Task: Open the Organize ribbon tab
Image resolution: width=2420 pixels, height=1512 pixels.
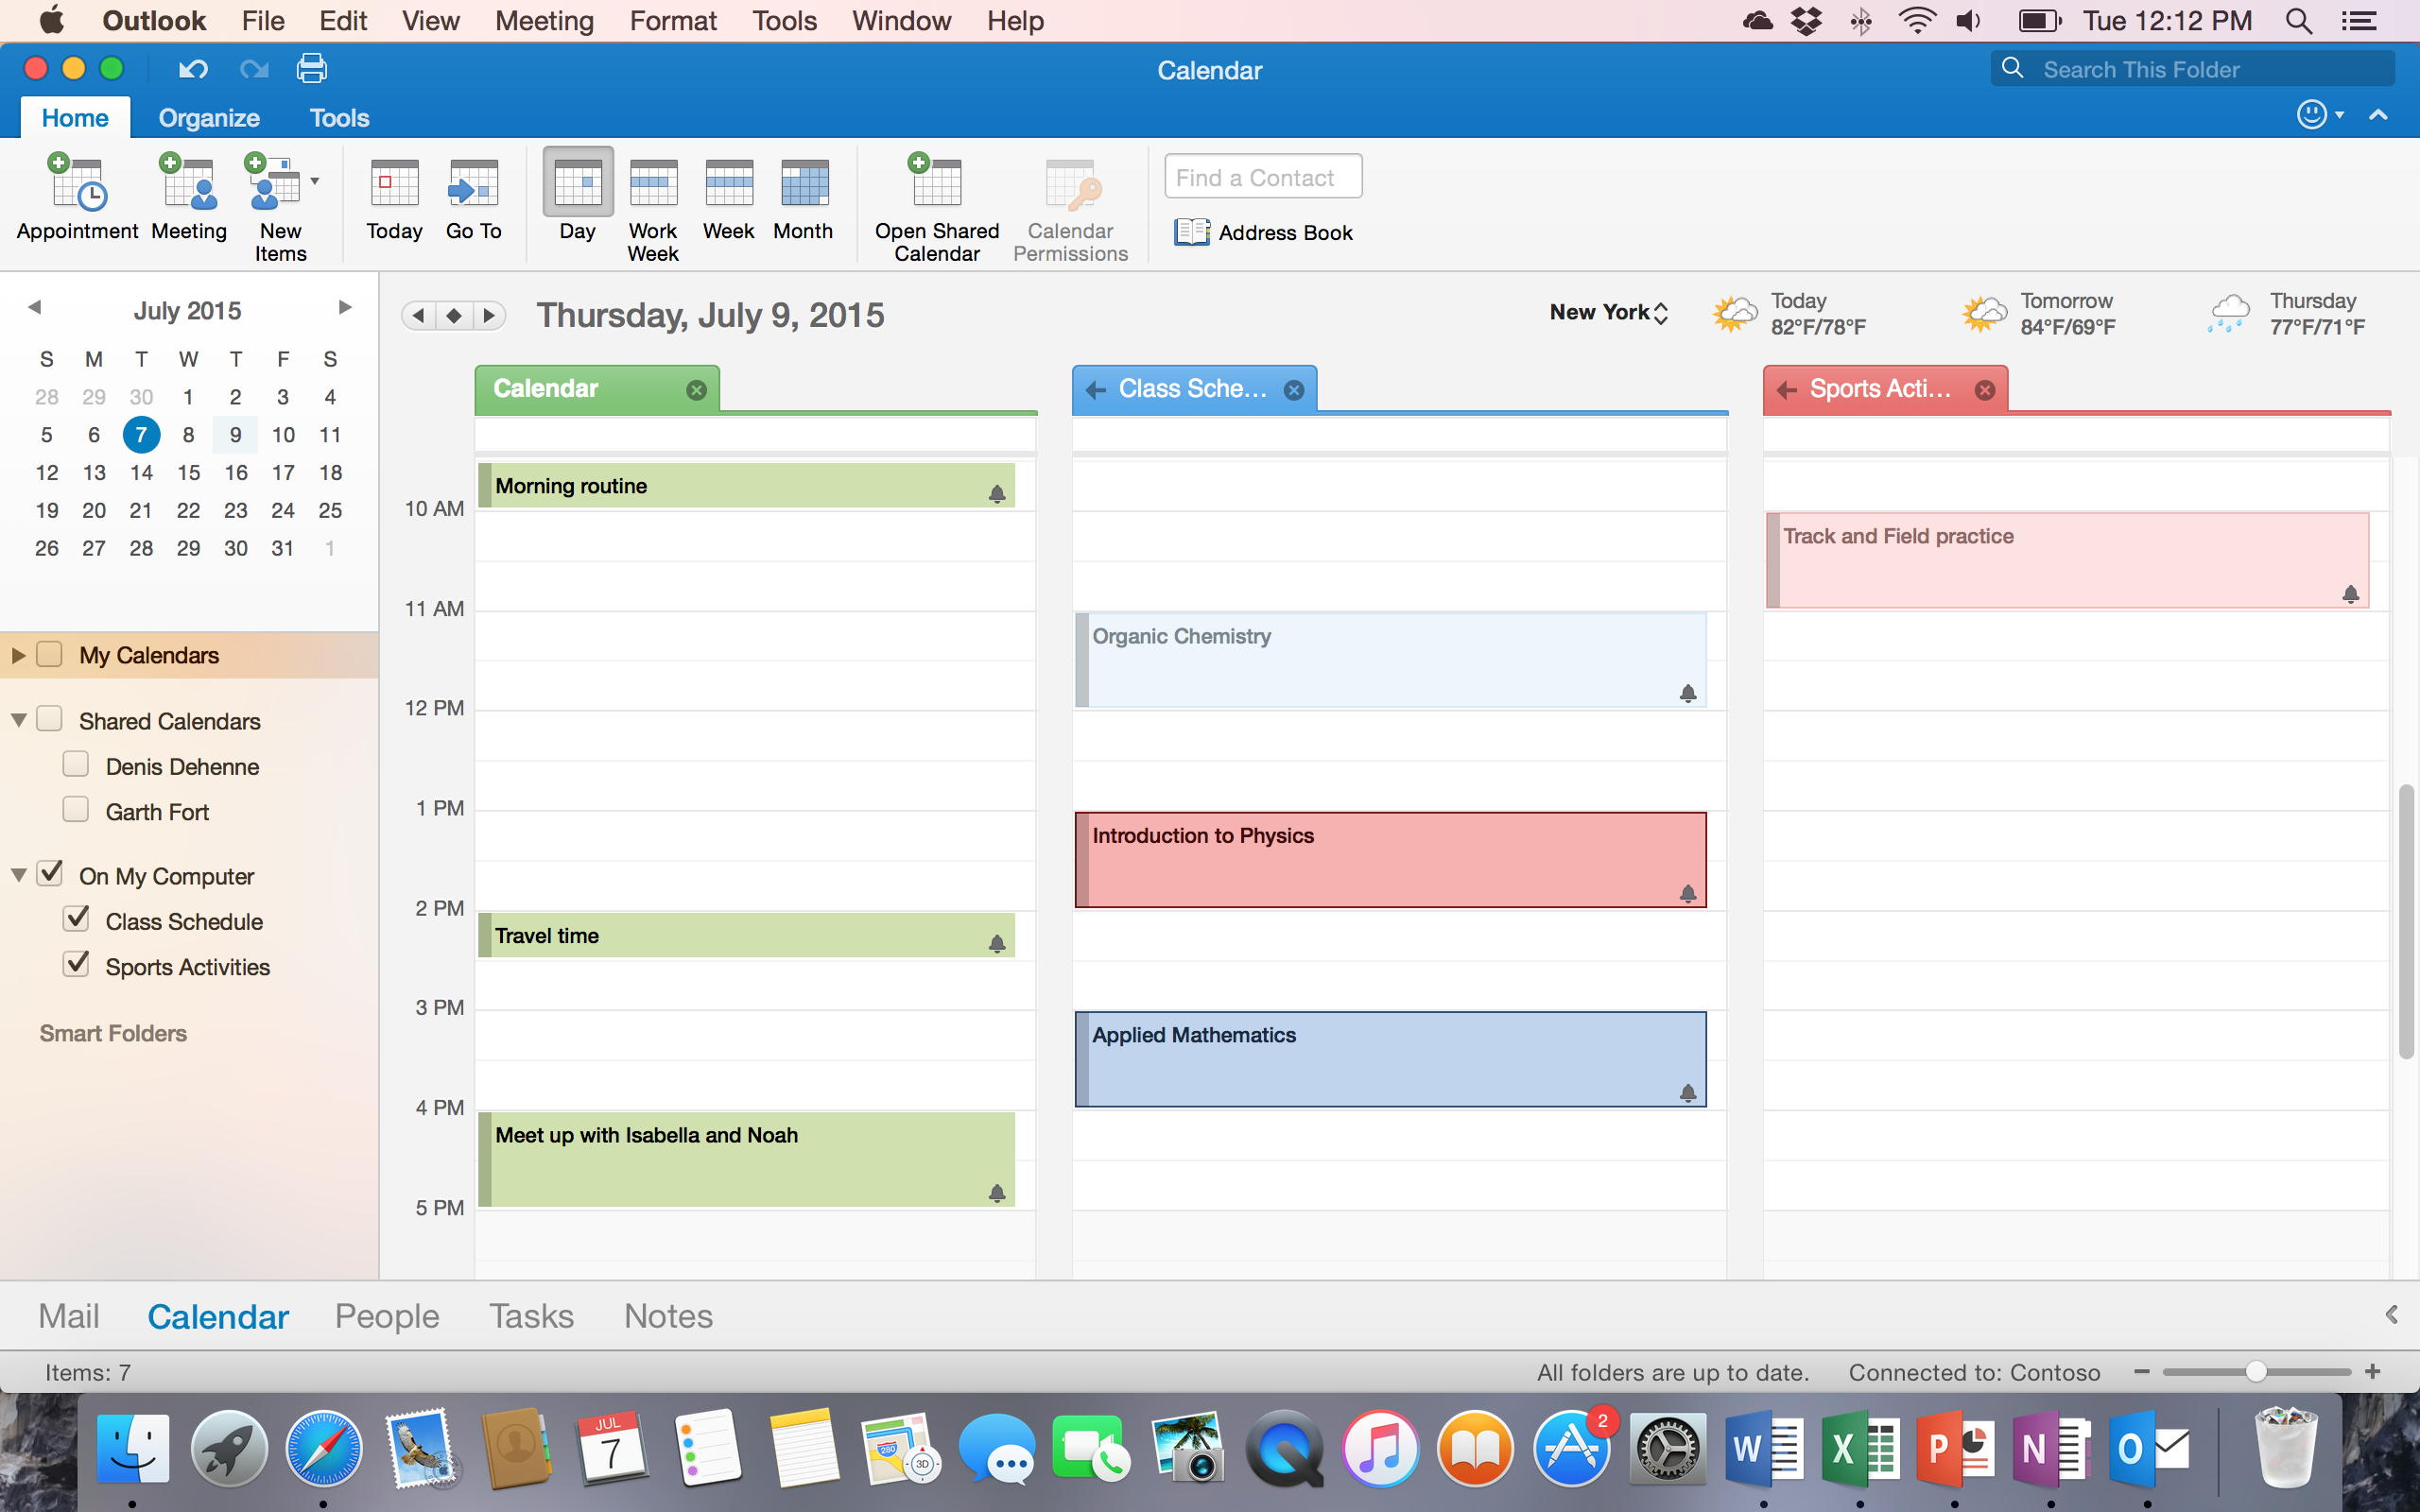Action: [209, 118]
